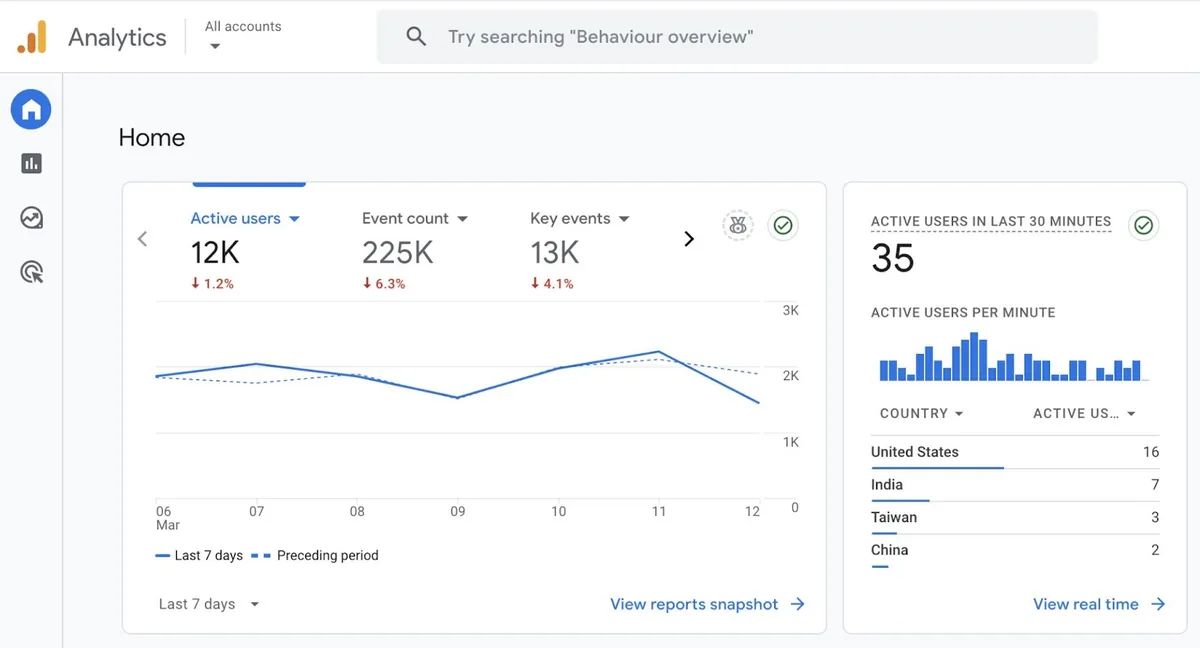
Task: Click the India country row
Action: click(x=1015, y=486)
